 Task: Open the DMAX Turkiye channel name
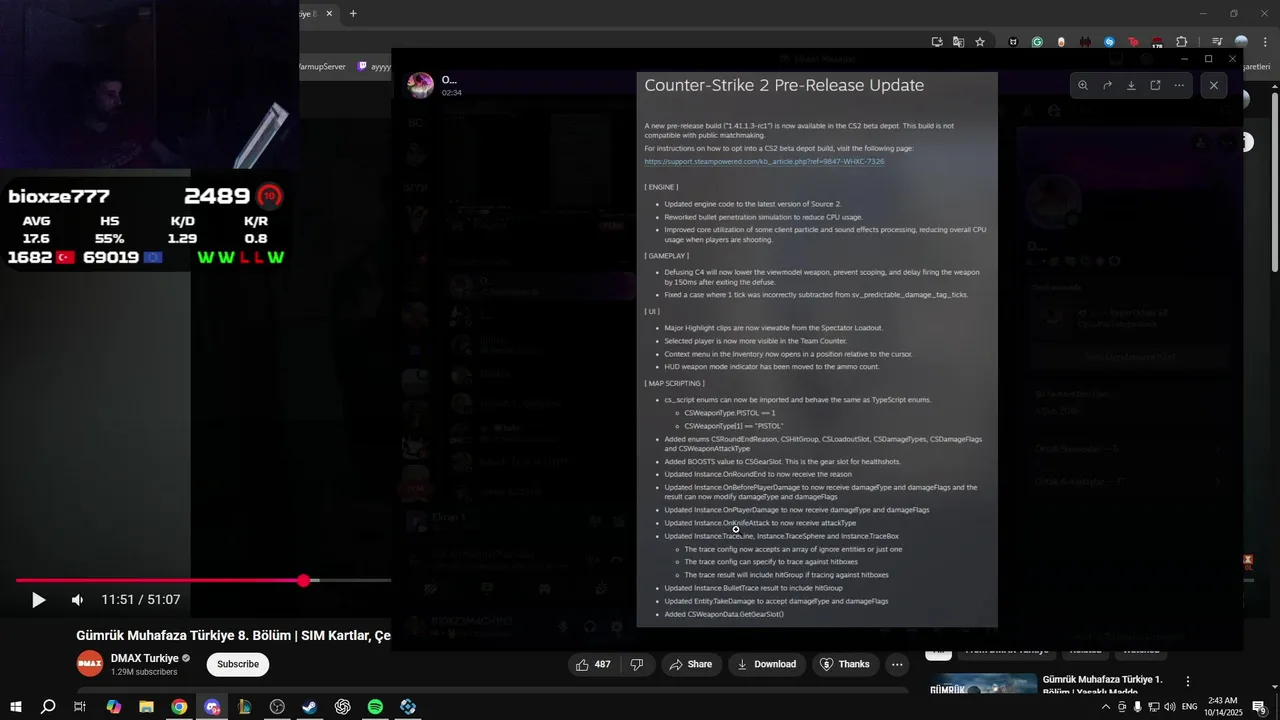pyautogui.click(x=144, y=658)
